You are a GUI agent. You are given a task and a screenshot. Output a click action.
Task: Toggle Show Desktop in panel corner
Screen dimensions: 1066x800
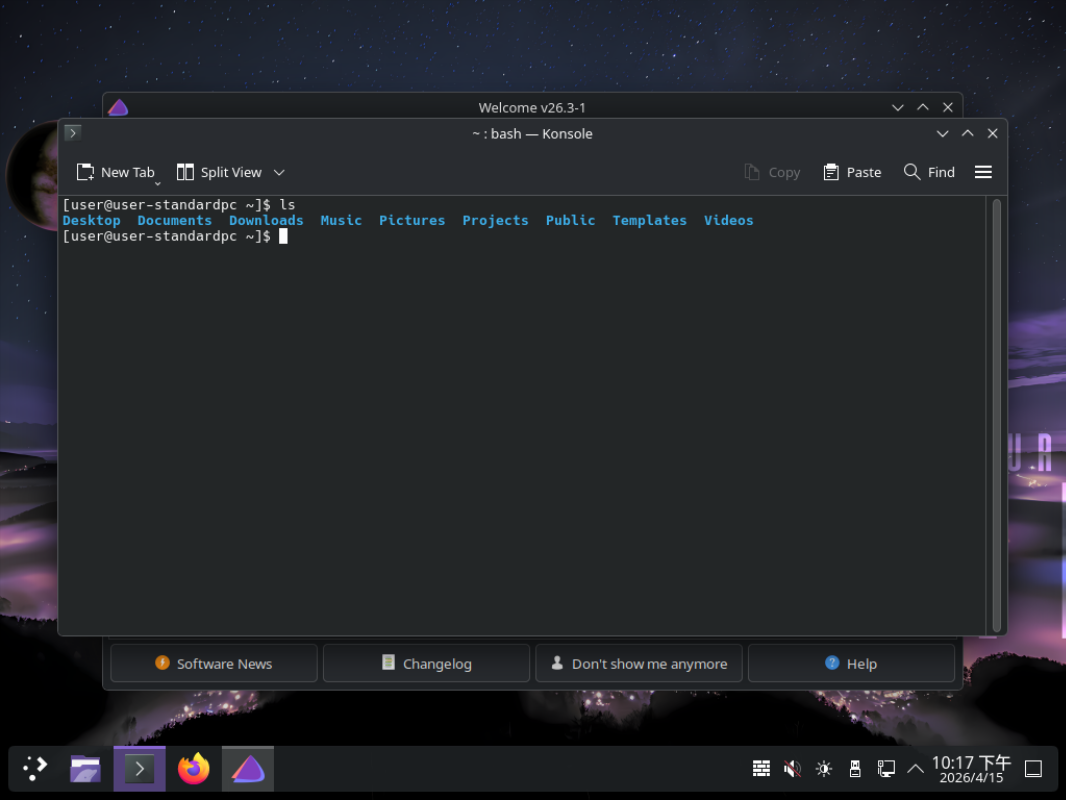(x=1034, y=768)
